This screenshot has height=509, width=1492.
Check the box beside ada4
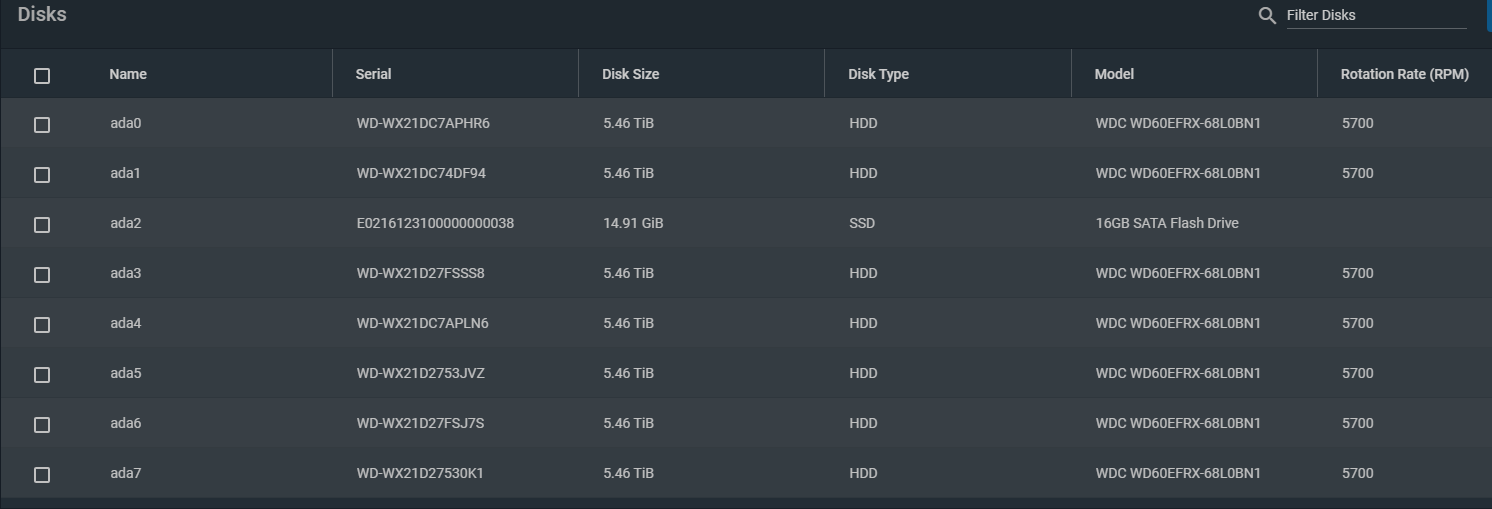[42, 325]
